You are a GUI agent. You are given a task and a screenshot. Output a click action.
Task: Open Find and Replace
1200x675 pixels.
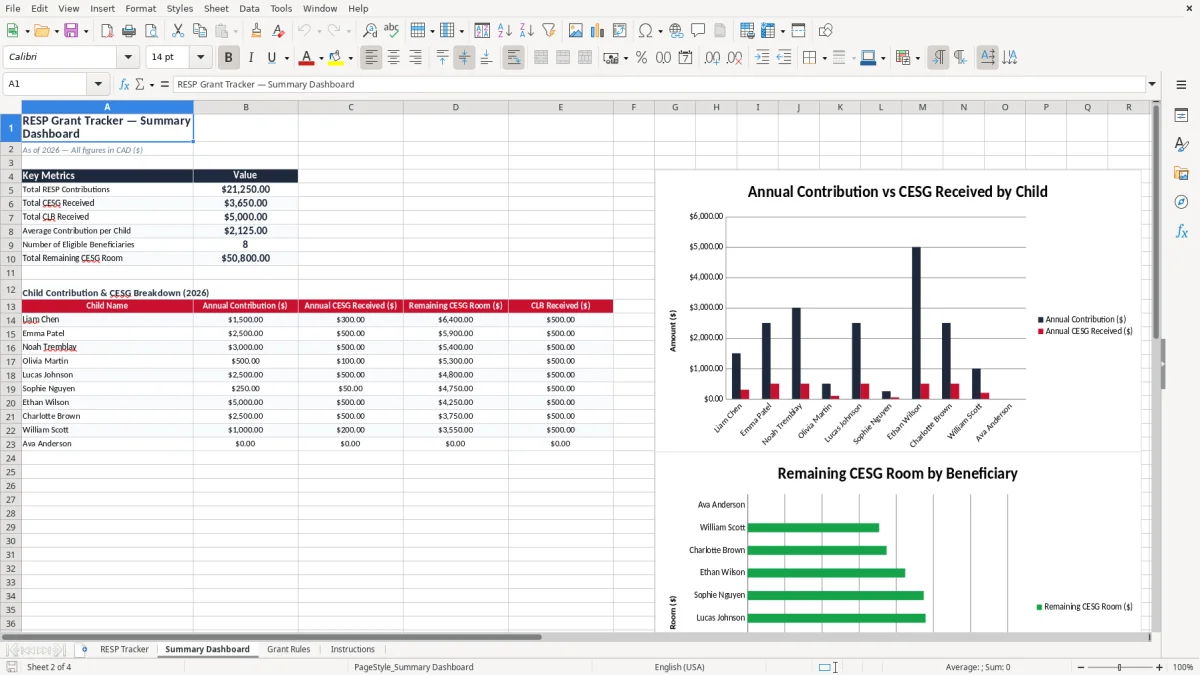tap(370, 31)
